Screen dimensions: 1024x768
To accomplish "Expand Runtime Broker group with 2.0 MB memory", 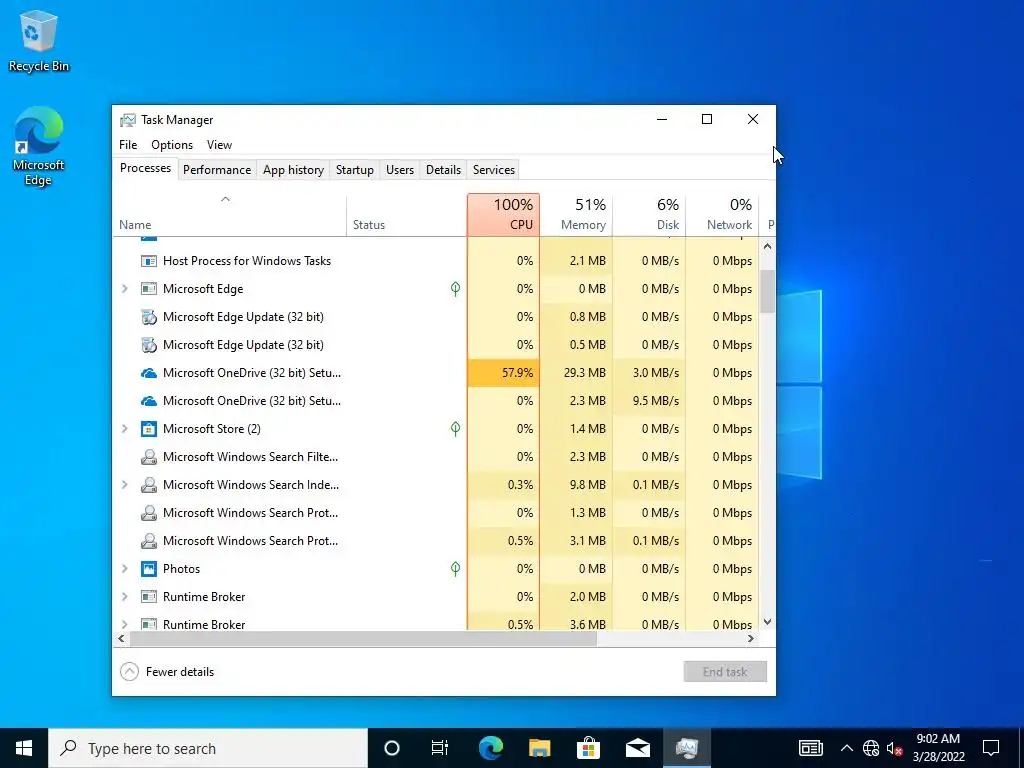I will point(125,597).
